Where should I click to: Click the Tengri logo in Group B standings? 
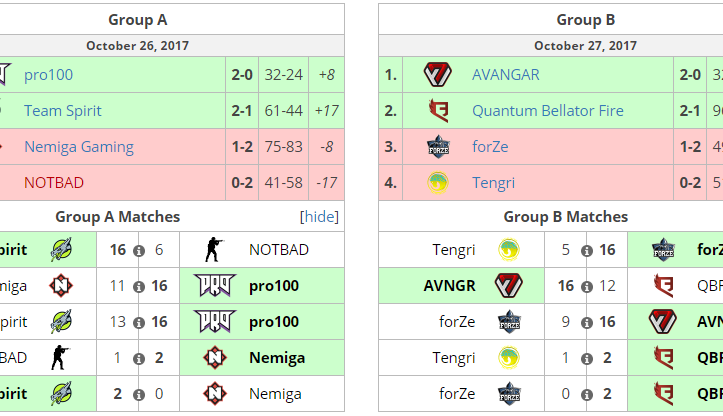pyautogui.click(x=438, y=183)
